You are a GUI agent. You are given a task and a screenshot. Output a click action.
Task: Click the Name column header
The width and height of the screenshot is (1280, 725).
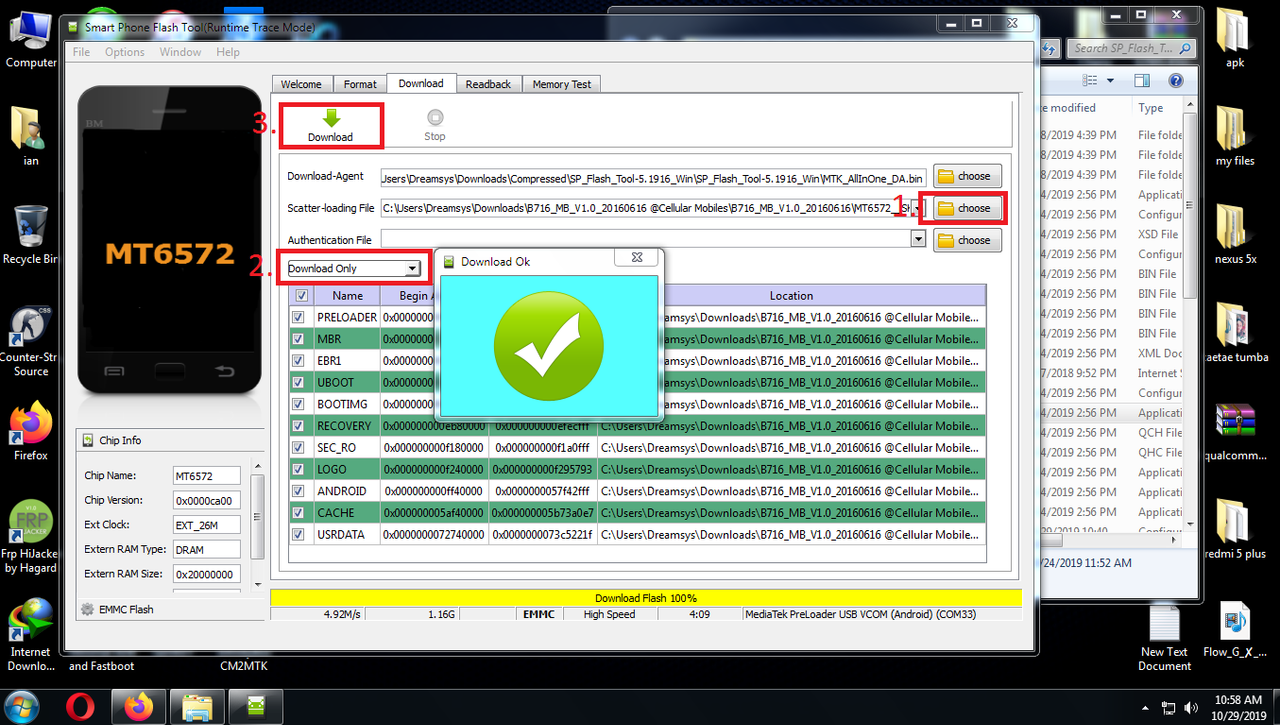[347, 296]
